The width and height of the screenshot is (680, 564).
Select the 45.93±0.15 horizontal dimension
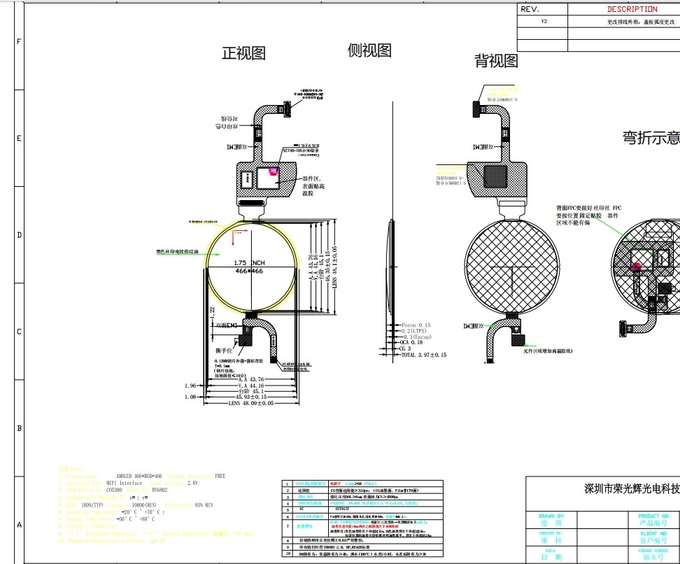251,397
